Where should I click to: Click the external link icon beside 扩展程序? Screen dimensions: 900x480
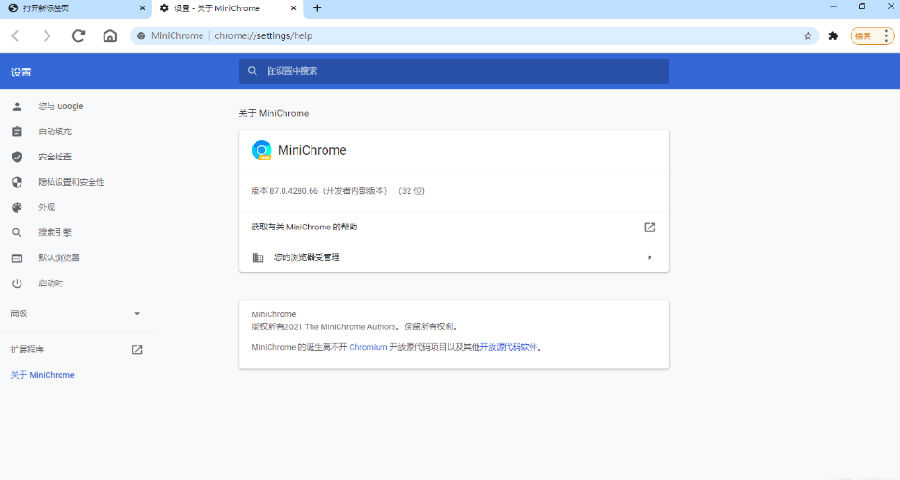(137, 349)
